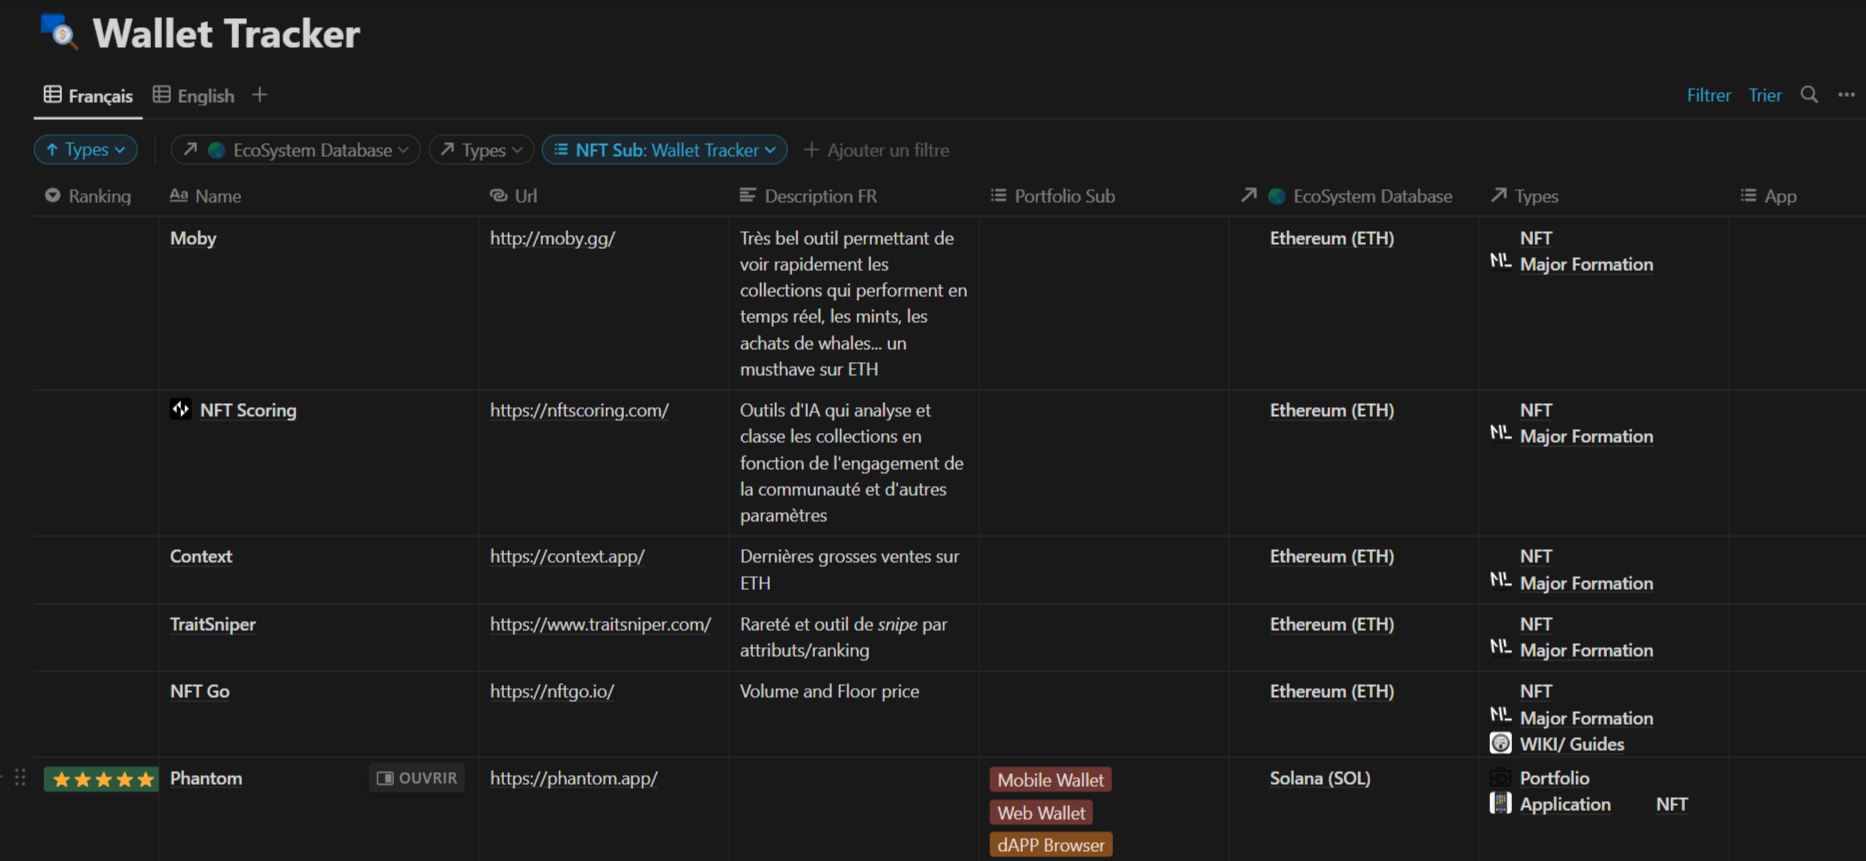This screenshot has height=861, width=1866.
Task: Open the Types sort dropdown pill
Action: tap(86, 150)
